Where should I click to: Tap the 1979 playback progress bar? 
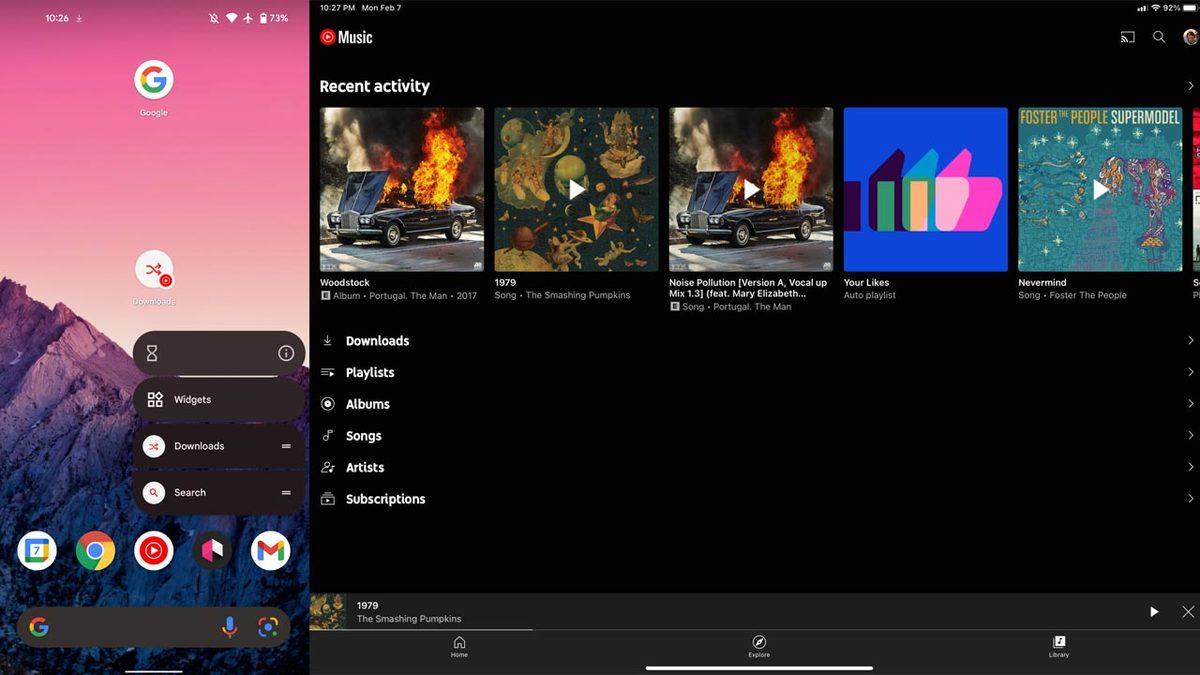pos(450,629)
